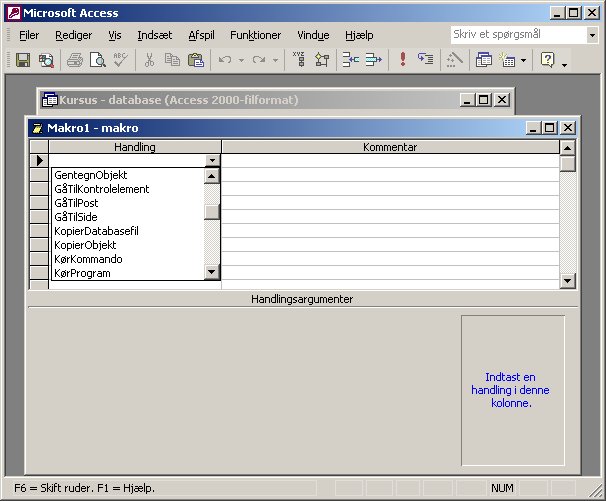The height and width of the screenshot is (501, 606).
Task: Click the macro grid scroll up arrow
Action: 567,148
